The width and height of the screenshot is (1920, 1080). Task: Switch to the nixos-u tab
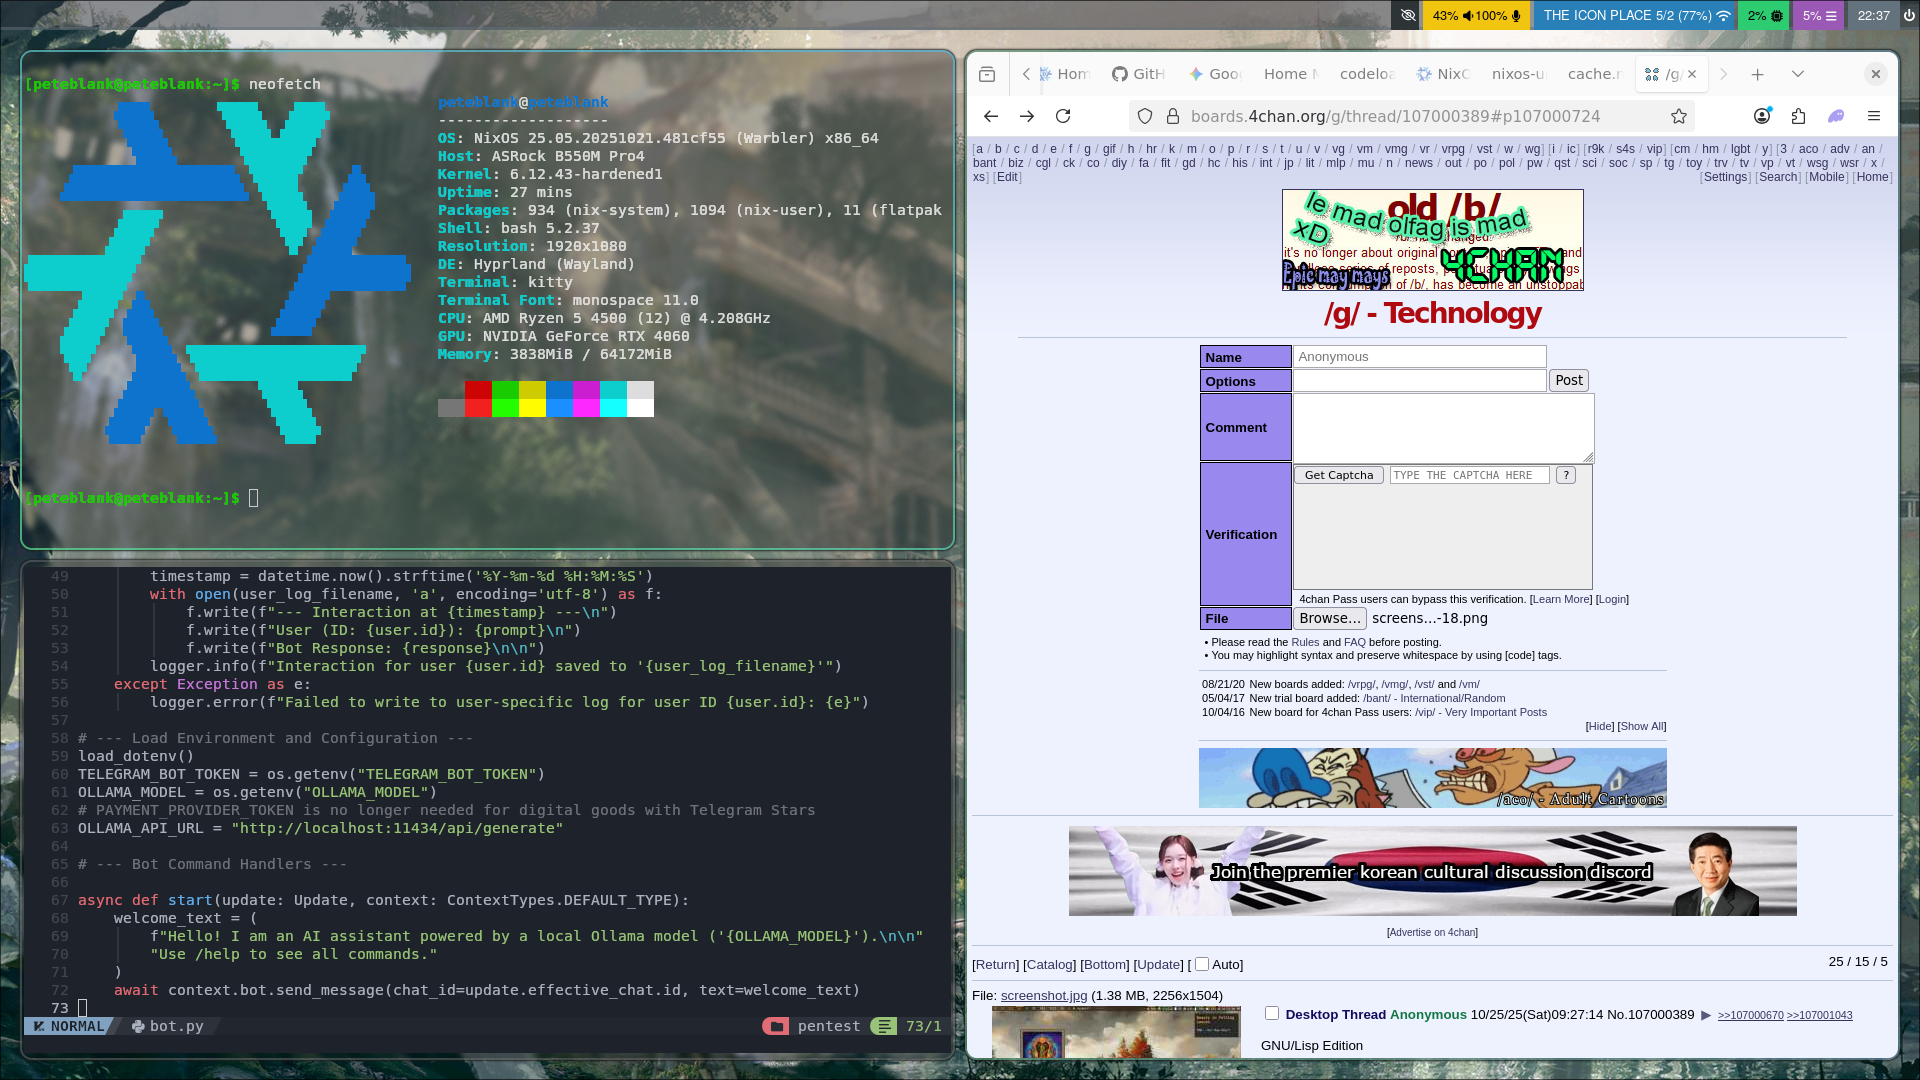pyautogui.click(x=1517, y=74)
